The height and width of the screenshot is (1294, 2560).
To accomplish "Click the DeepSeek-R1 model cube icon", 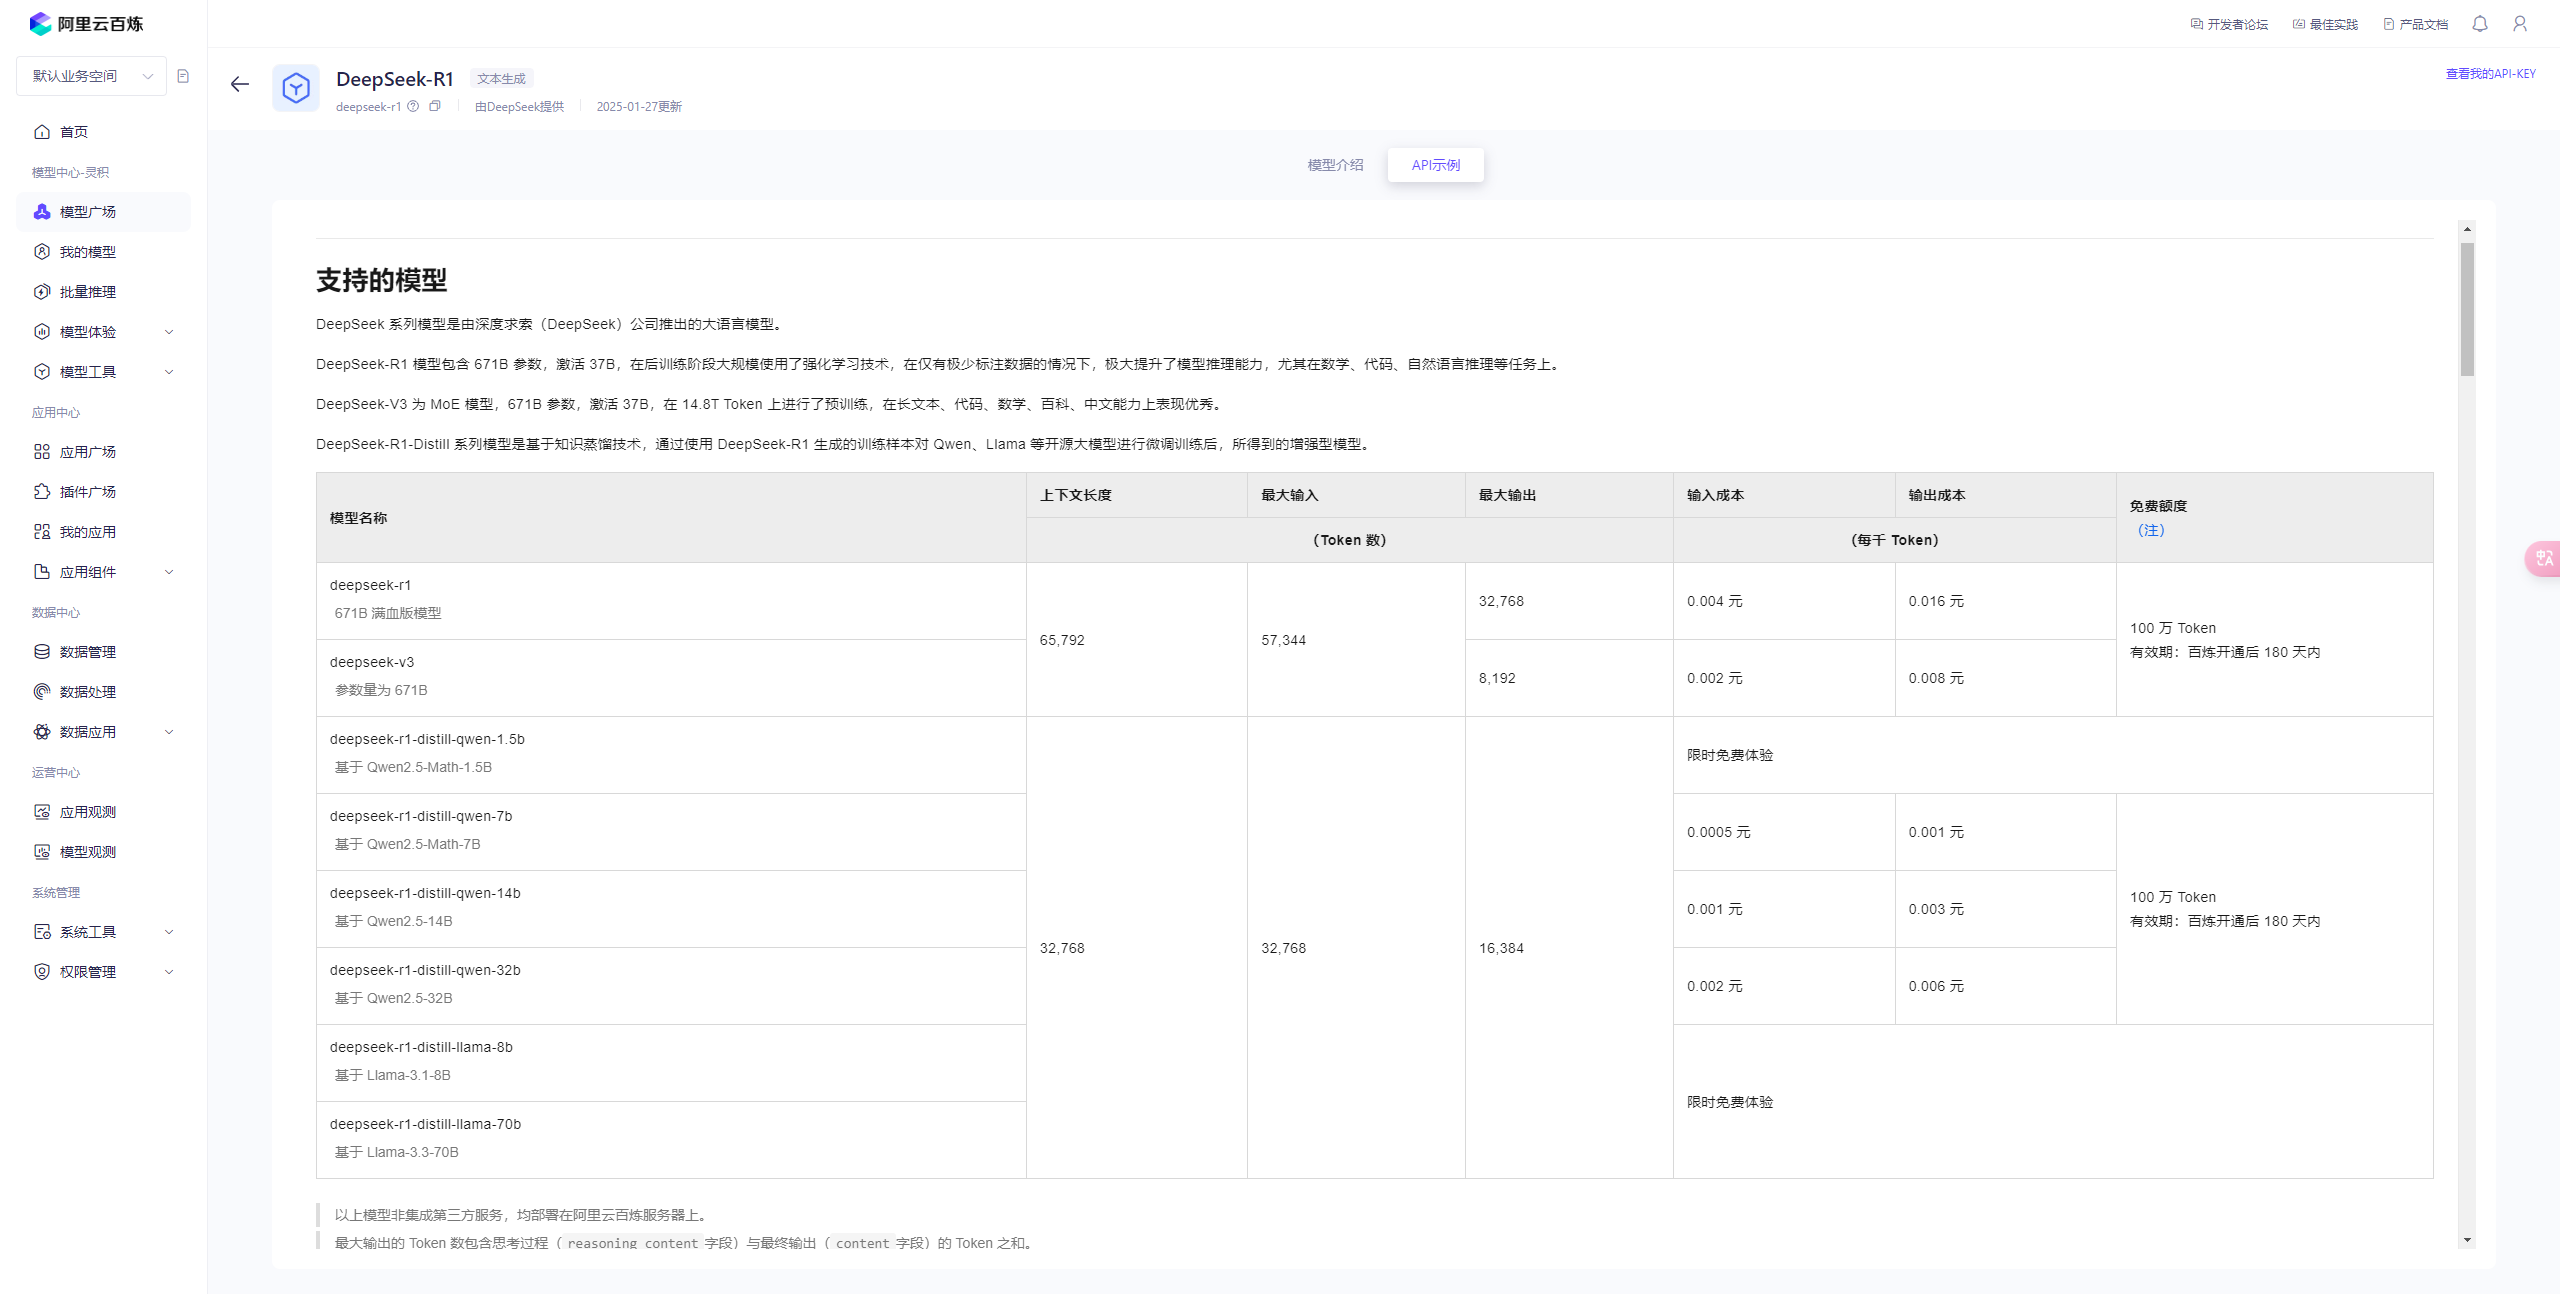I will pyautogui.click(x=296, y=88).
